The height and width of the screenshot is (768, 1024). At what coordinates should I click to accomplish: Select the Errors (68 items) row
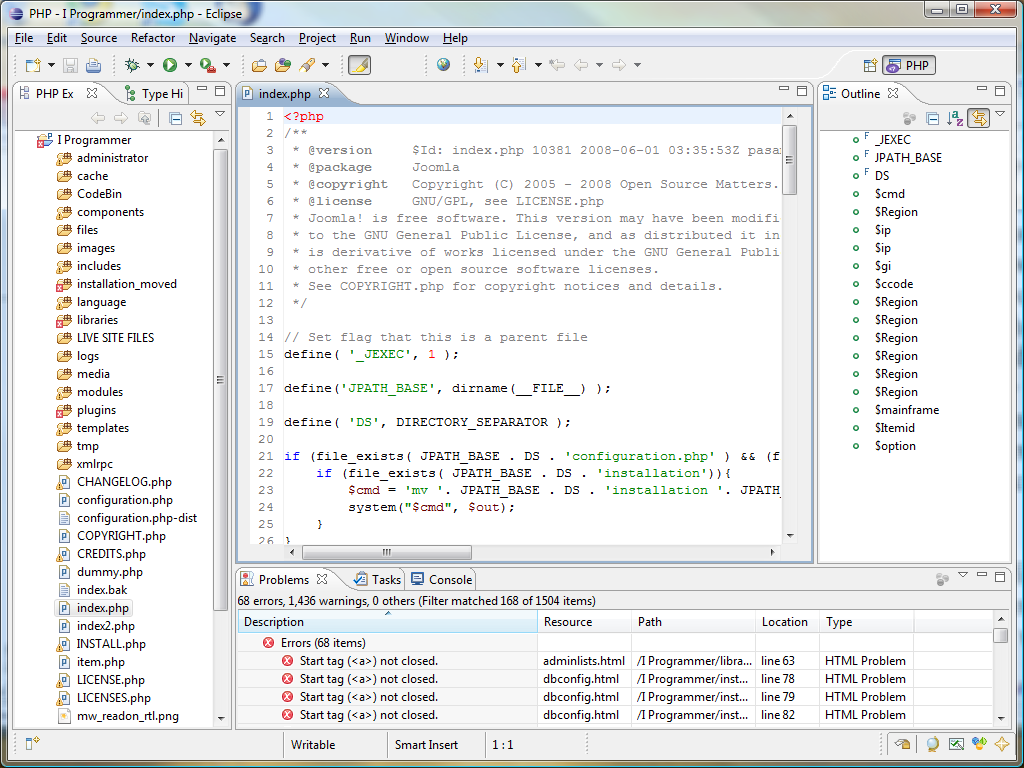pos(388,643)
